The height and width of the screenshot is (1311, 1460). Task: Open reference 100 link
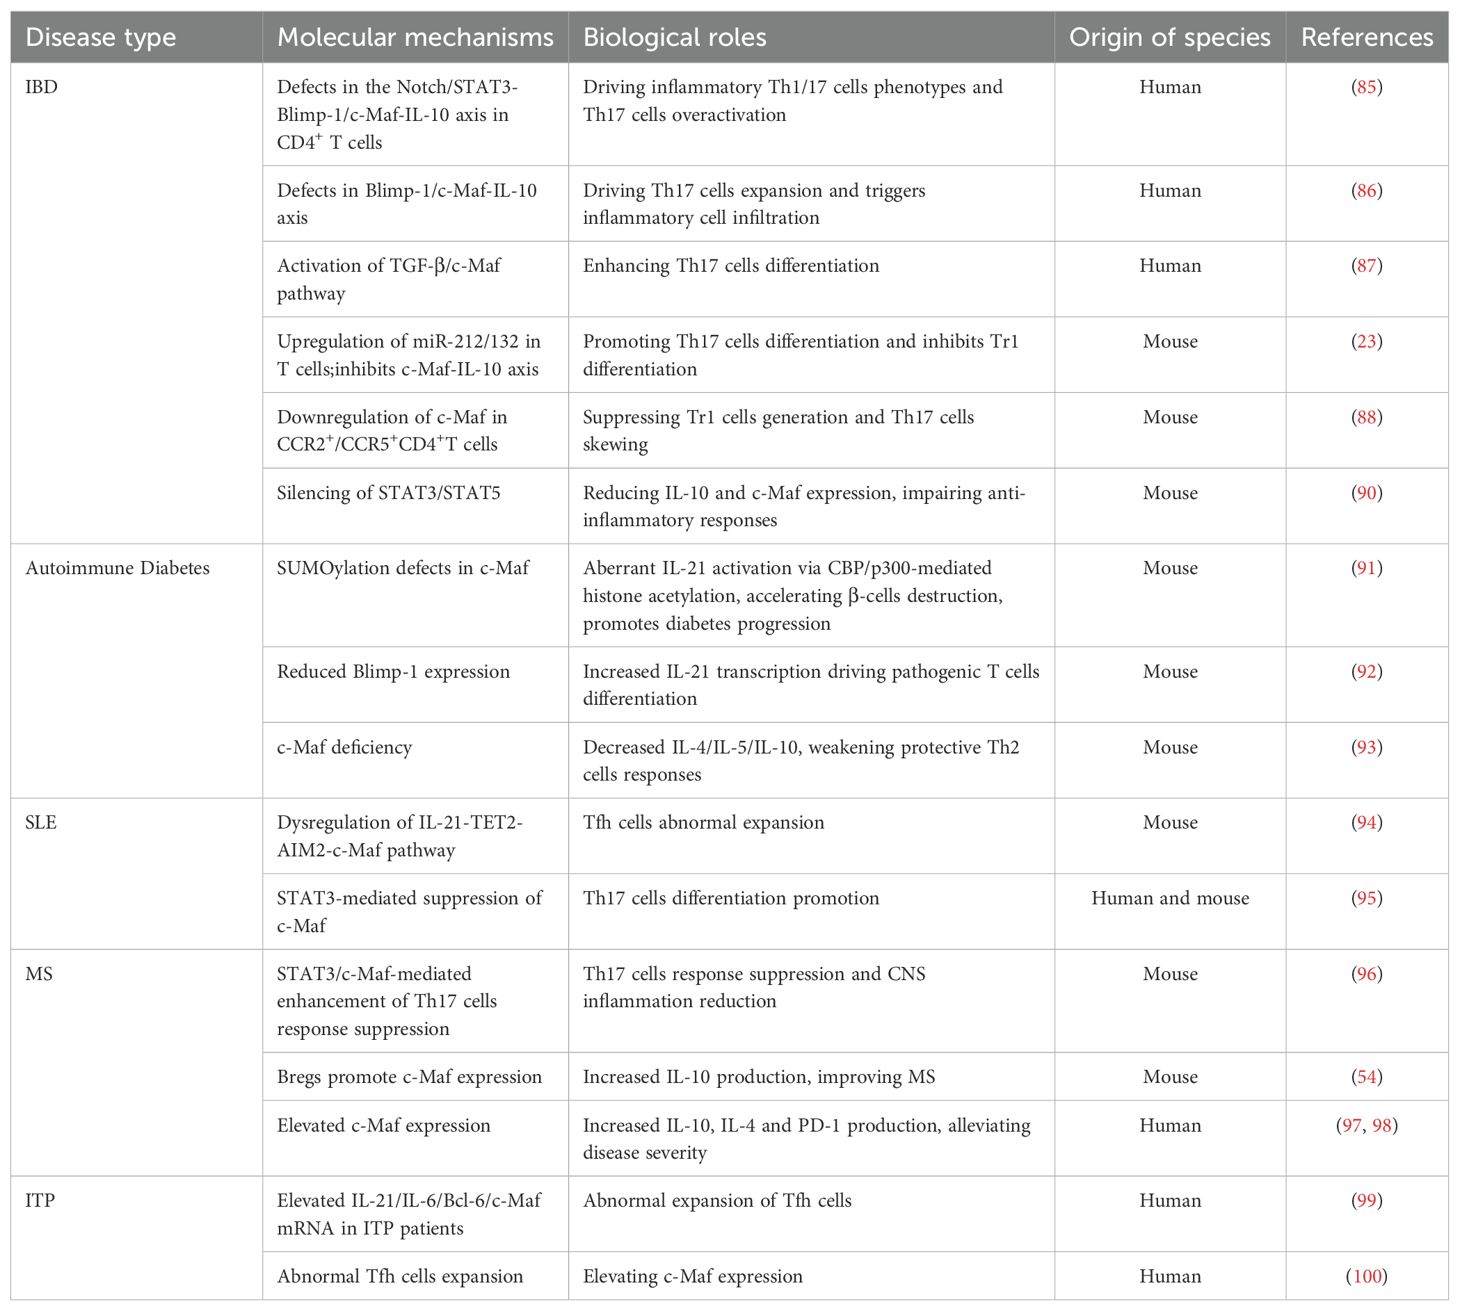(x=1367, y=1277)
